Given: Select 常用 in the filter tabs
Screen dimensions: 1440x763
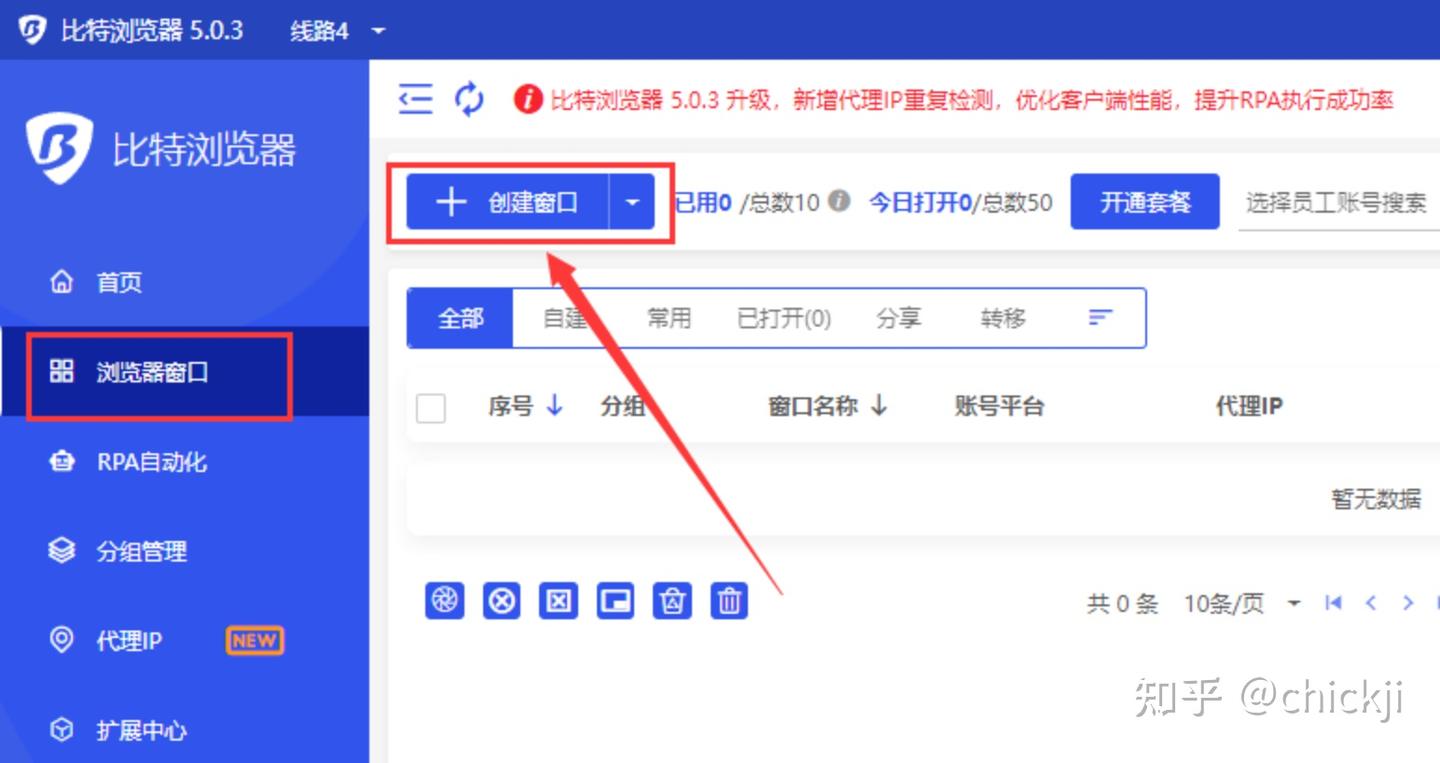Looking at the screenshot, I should (x=668, y=317).
